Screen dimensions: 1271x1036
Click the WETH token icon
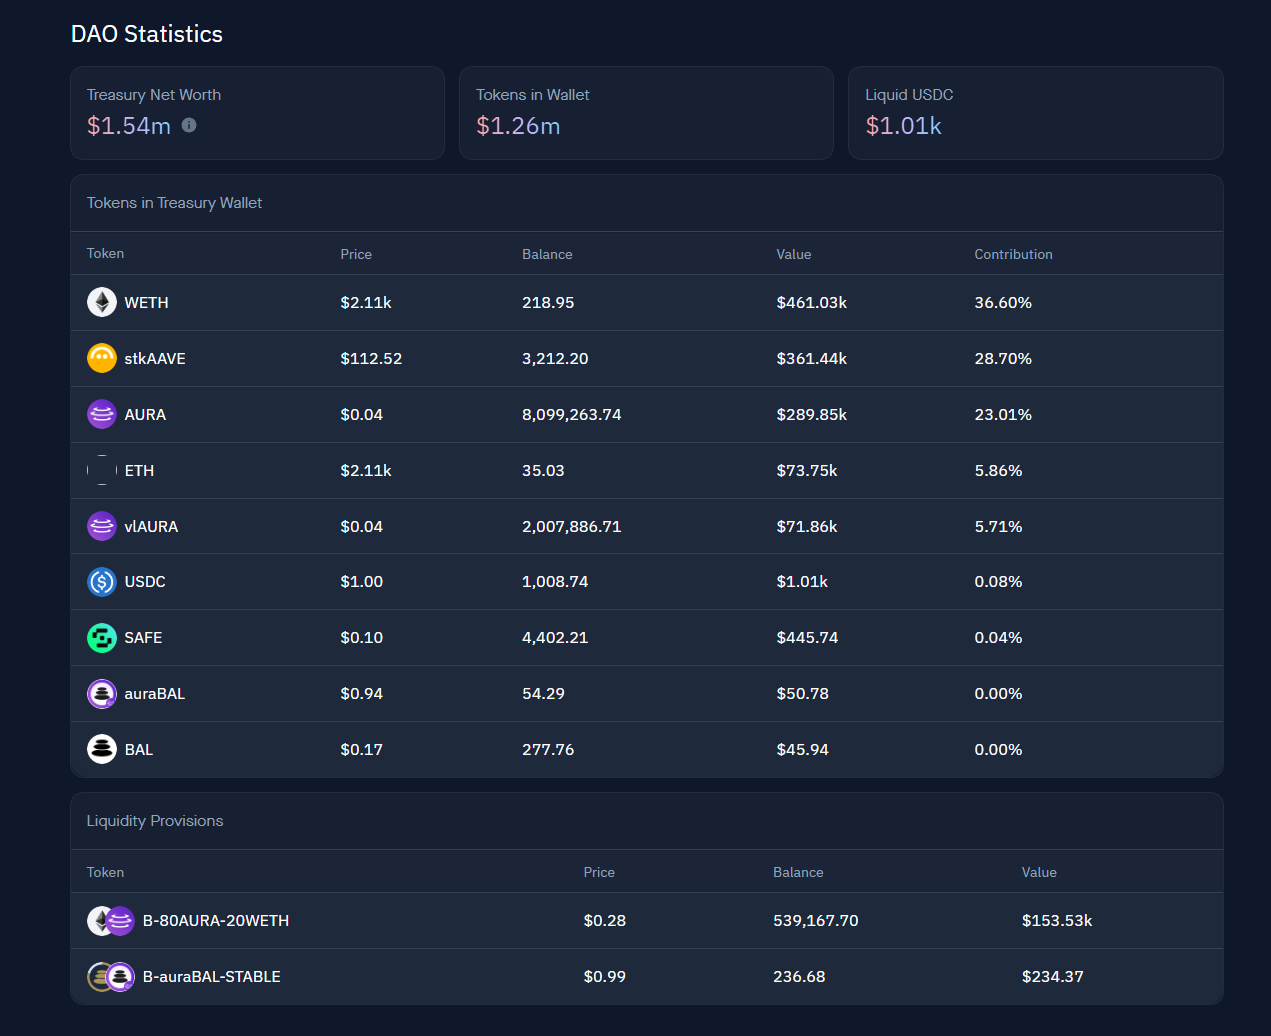tap(102, 302)
